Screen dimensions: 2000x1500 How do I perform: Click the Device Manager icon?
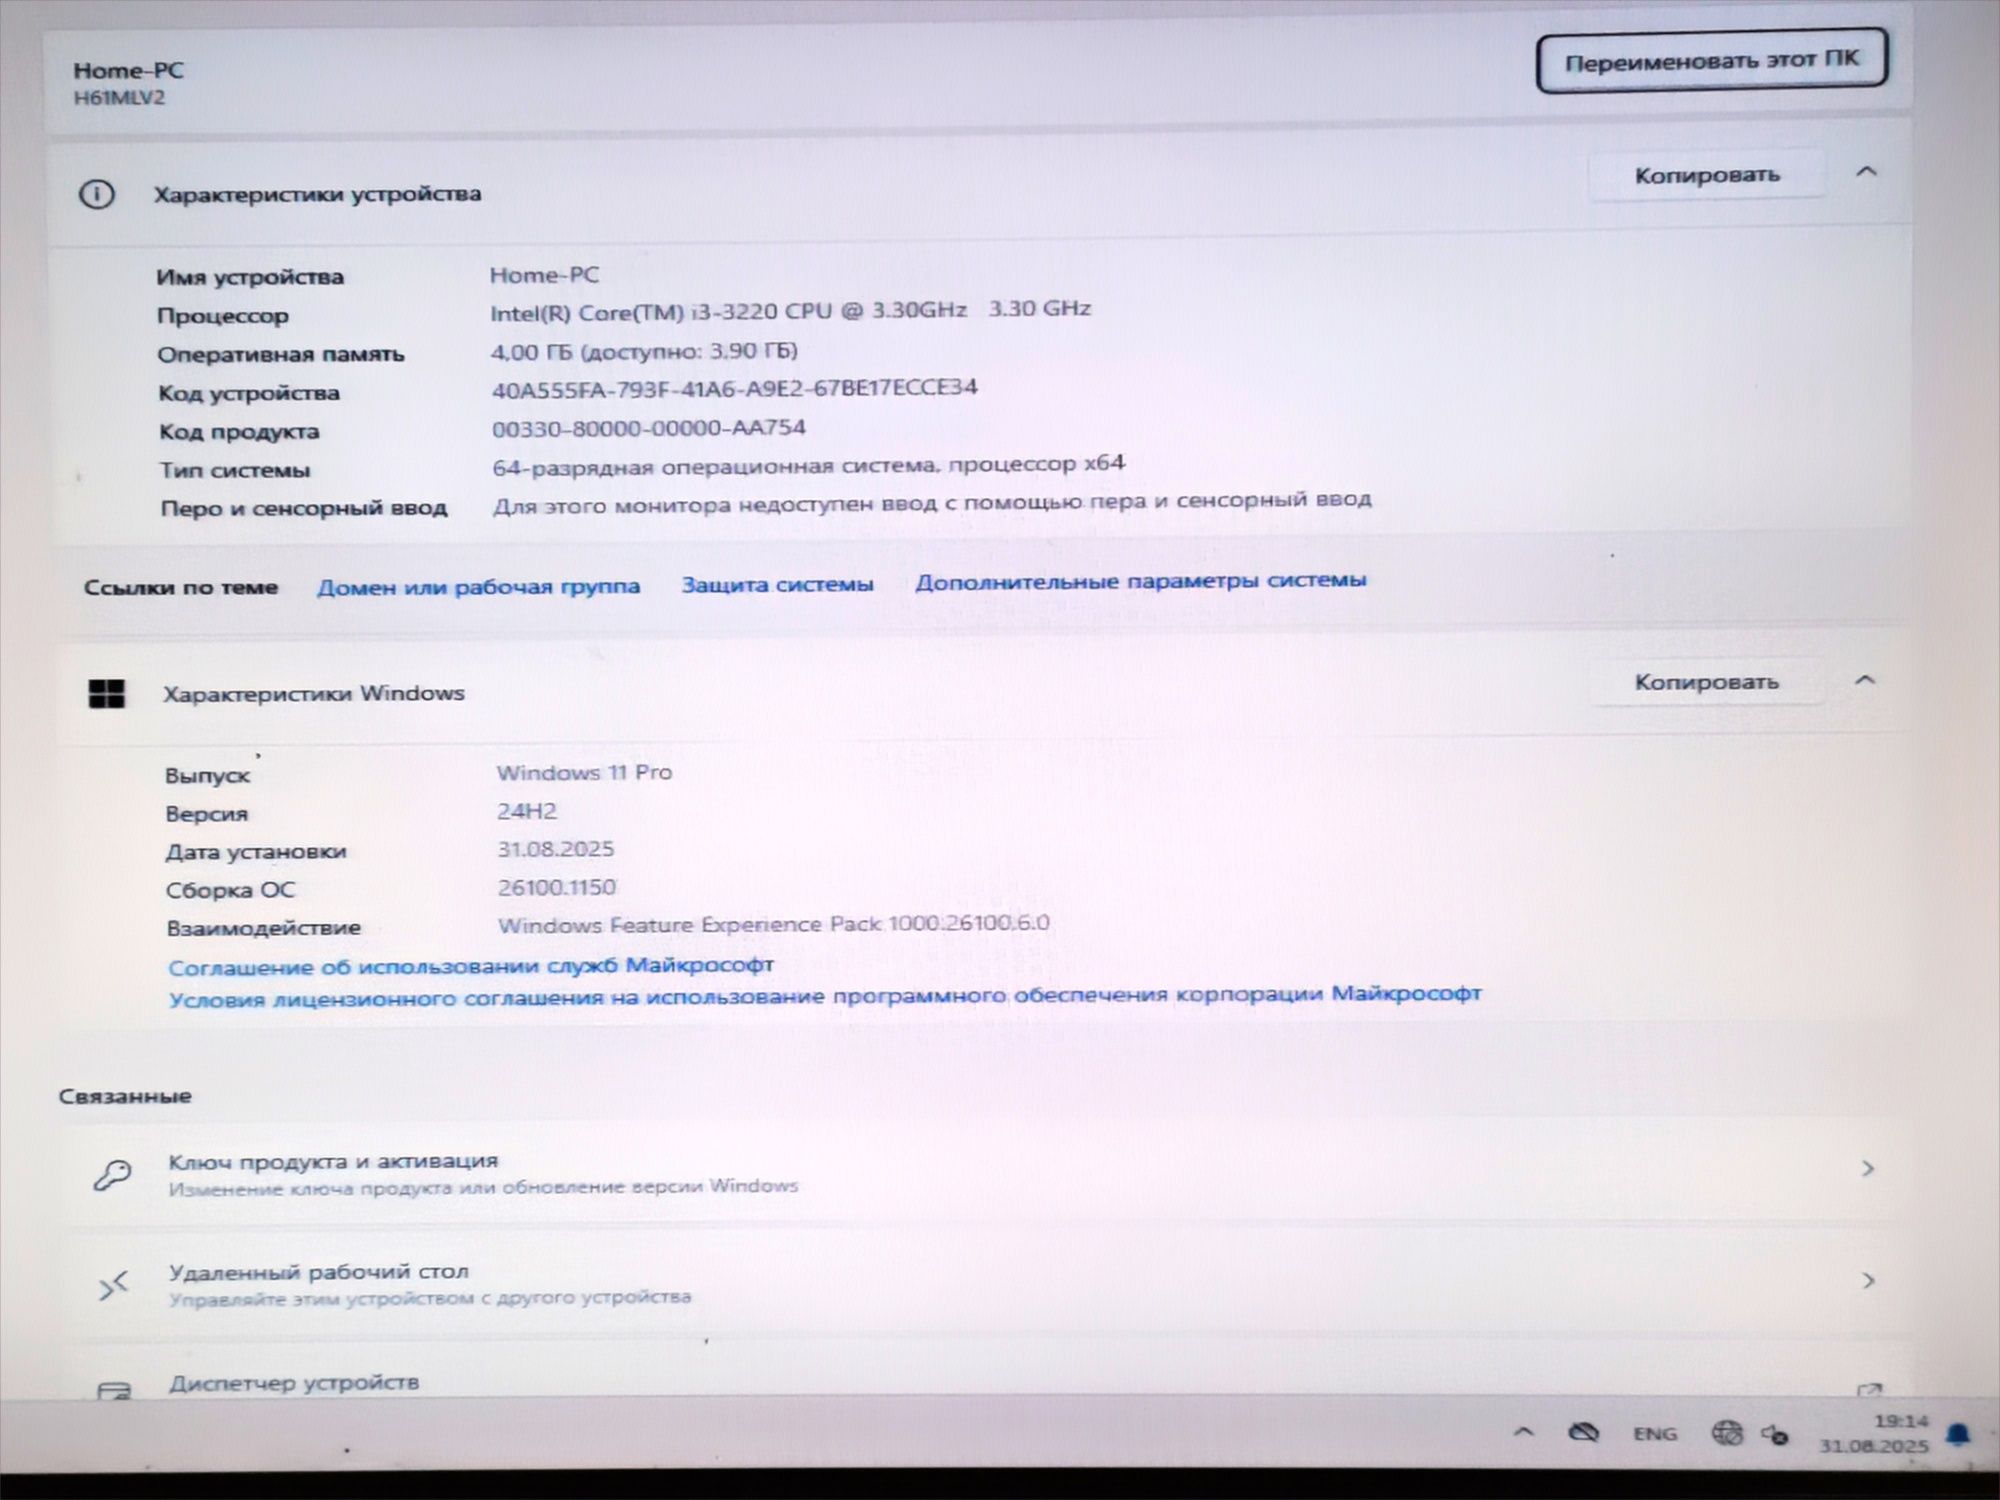pyautogui.click(x=114, y=1390)
